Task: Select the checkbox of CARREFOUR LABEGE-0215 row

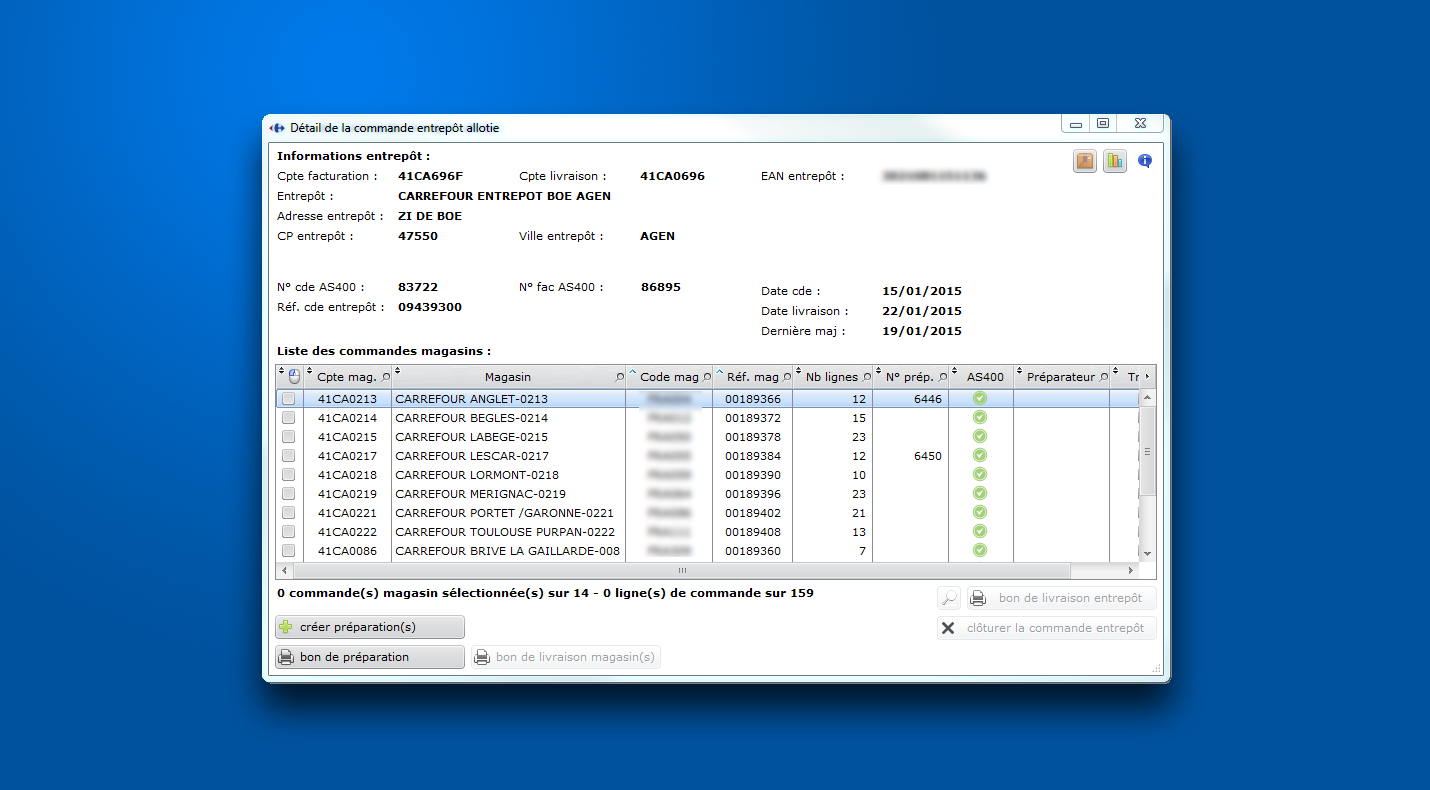Action: pos(288,437)
